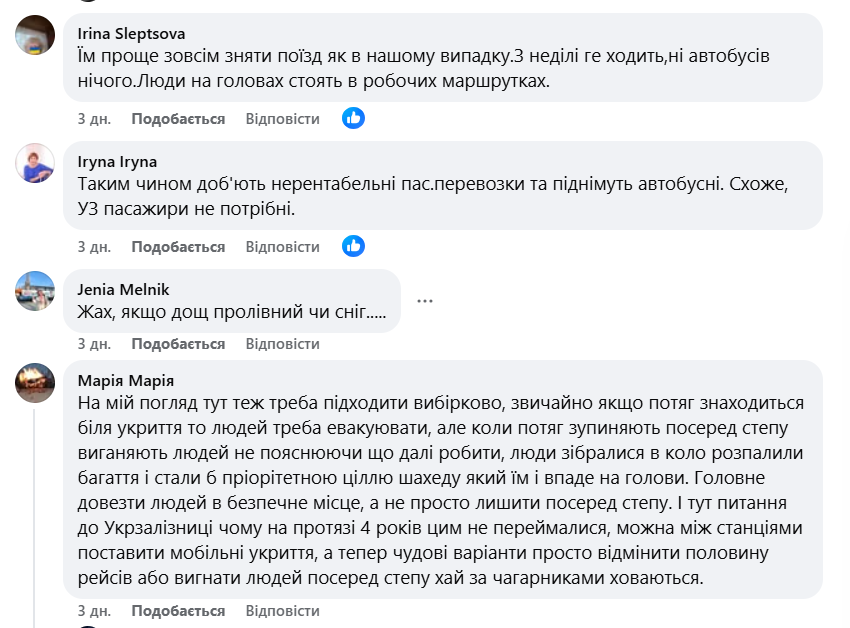Reply to Марія Марія via Відповісти

[283, 611]
